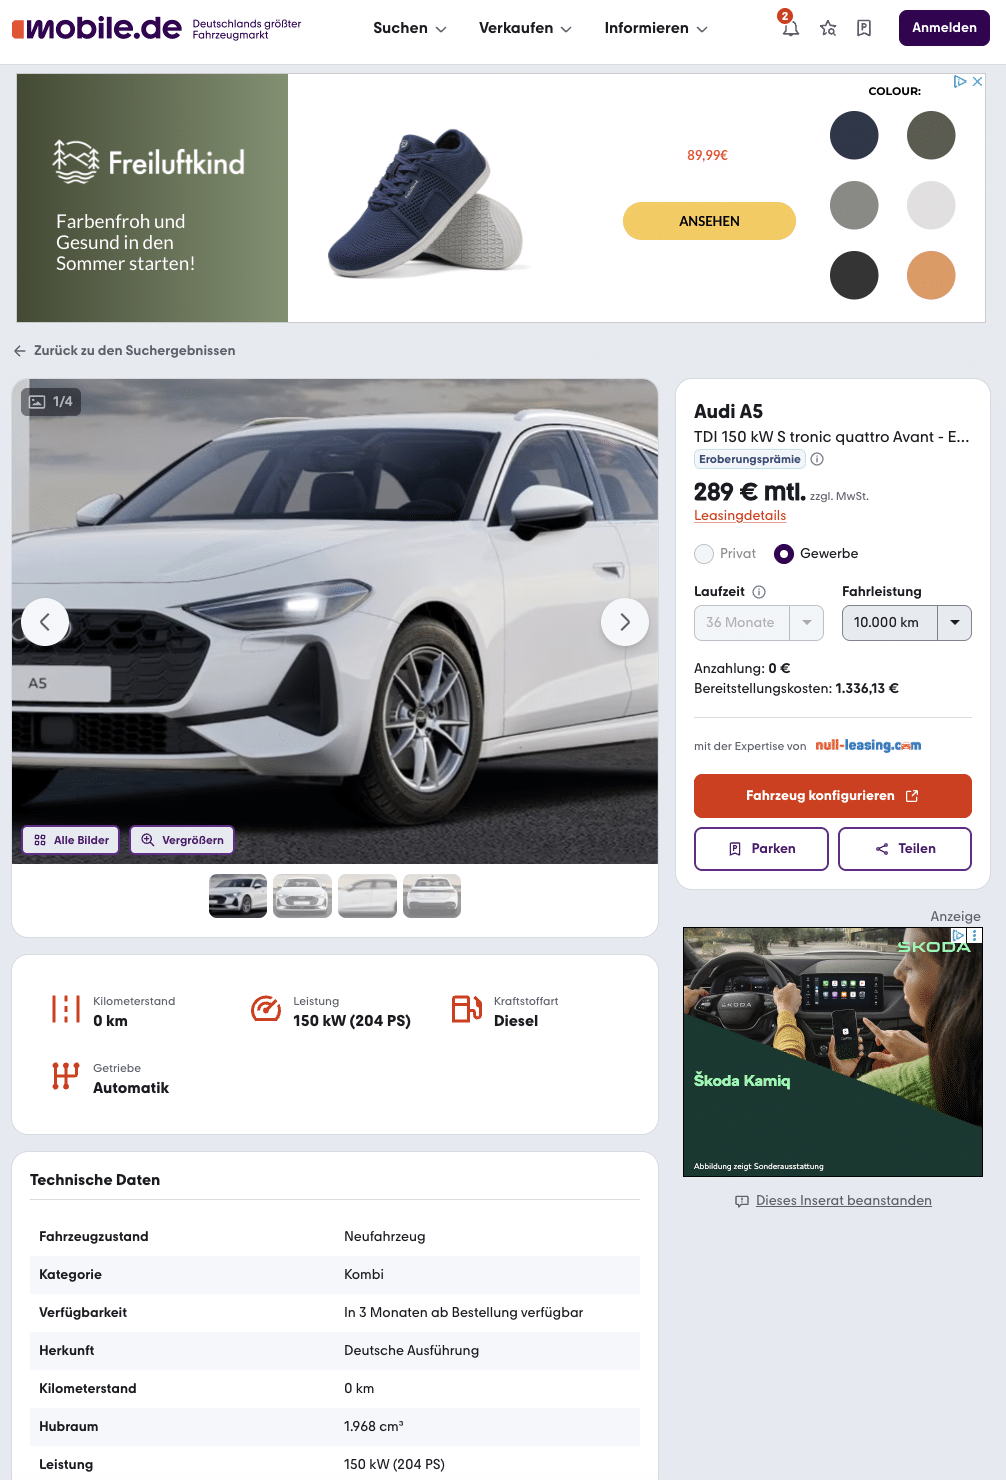The image size is (1006, 1480).
Task: Open the Laufzeit 36 Monate dropdown
Action: (759, 623)
